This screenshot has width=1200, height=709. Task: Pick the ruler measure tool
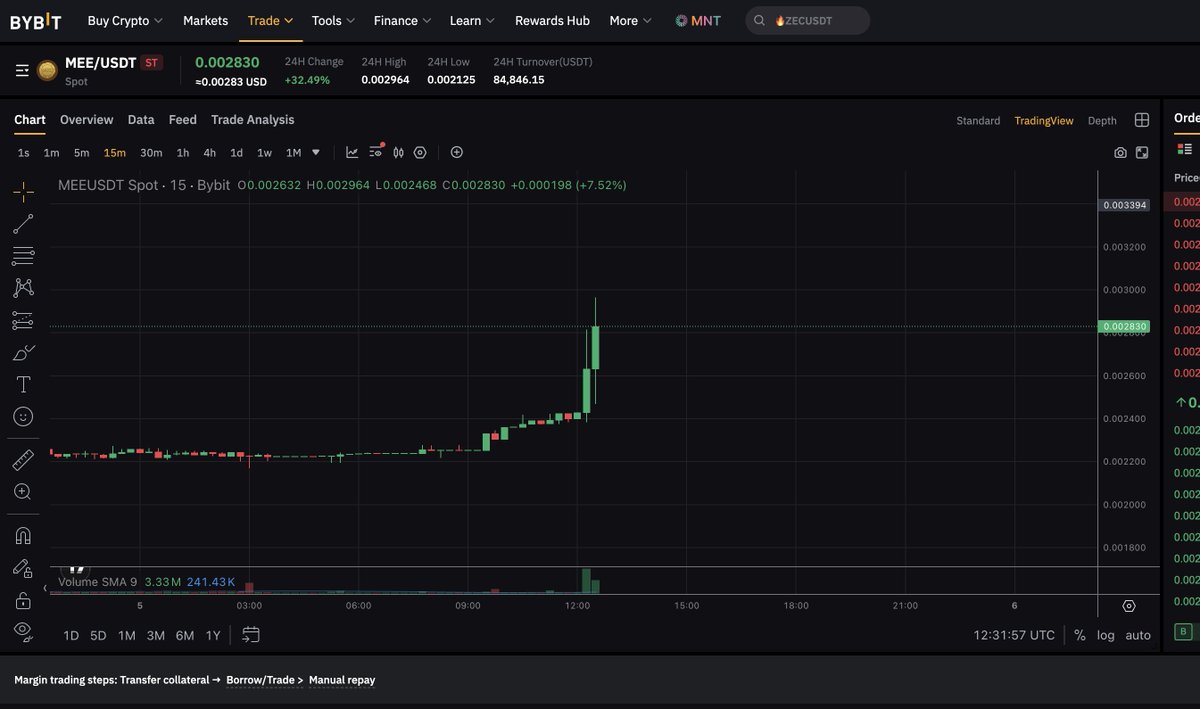[x=23, y=460]
